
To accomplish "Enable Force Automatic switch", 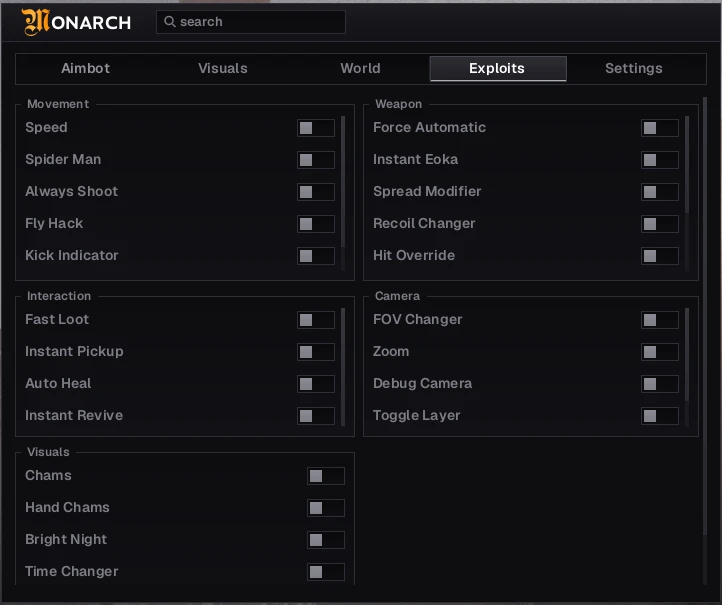I will [x=660, y=128].
